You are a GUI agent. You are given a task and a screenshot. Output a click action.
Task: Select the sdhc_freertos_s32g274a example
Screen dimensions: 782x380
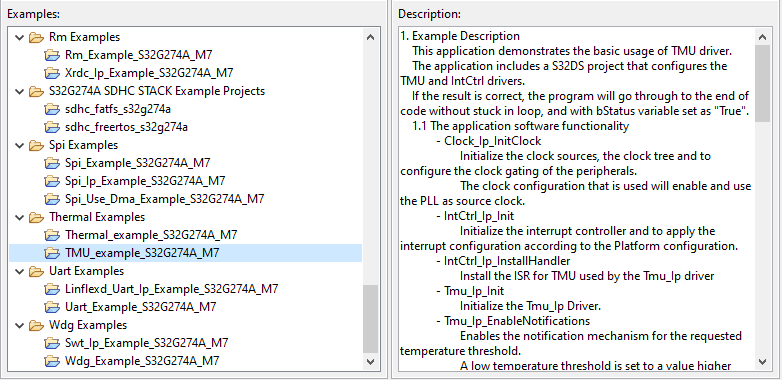click(x=126, y=127)
